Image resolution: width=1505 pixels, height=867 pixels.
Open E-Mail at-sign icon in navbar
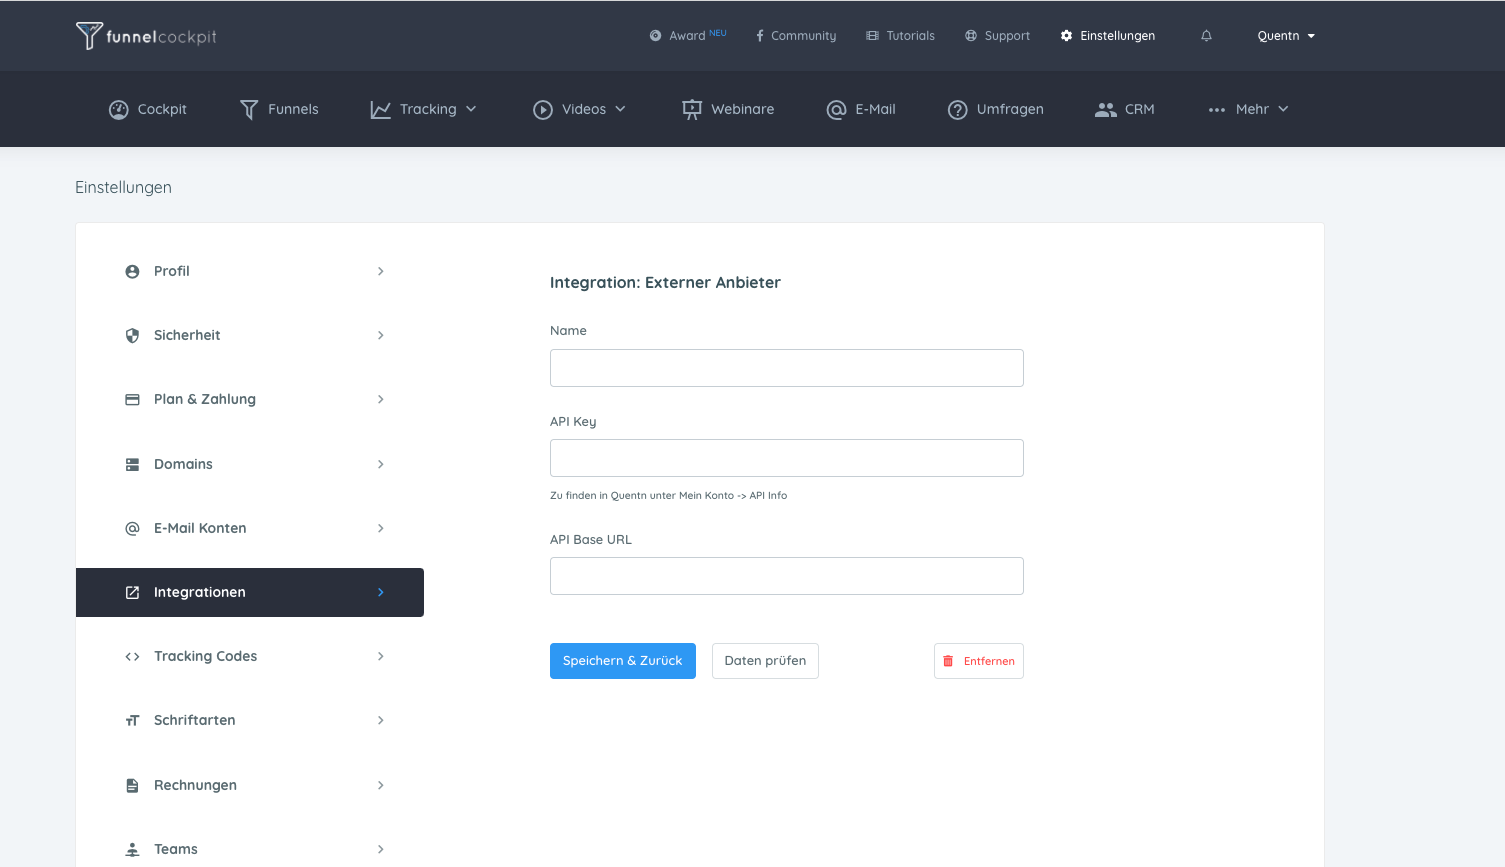click(836, 110)
